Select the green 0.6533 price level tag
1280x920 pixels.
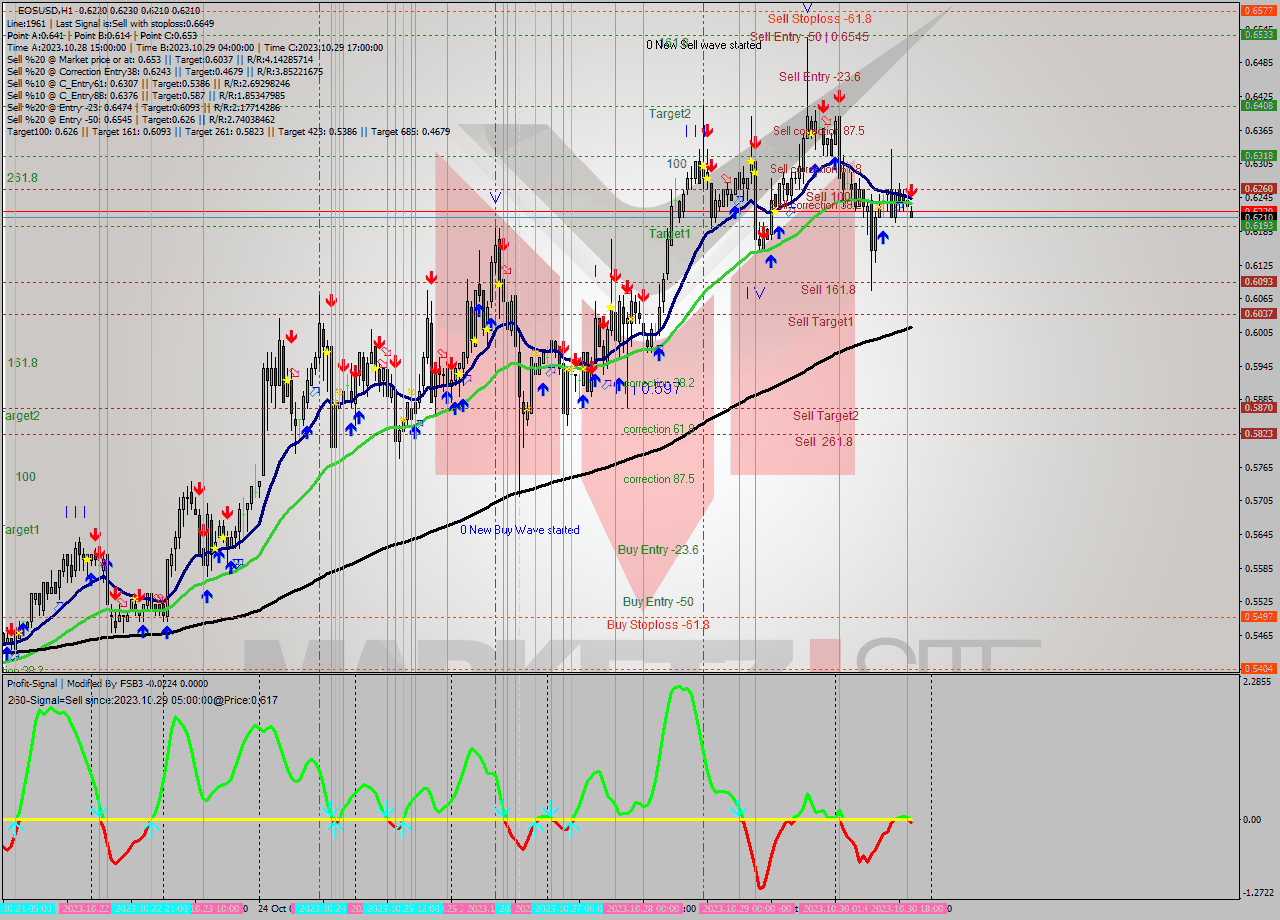(x=1257, y=34)
